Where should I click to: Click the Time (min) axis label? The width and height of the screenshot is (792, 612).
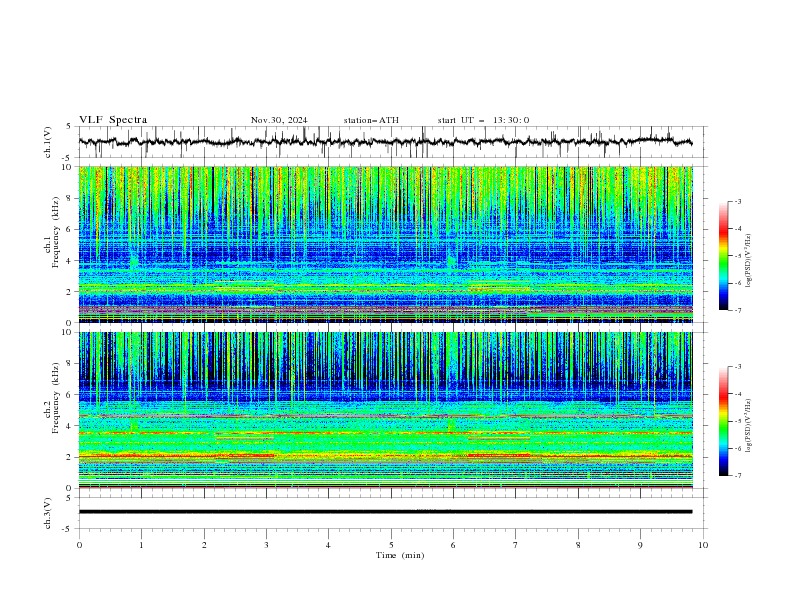pos(400,555)
